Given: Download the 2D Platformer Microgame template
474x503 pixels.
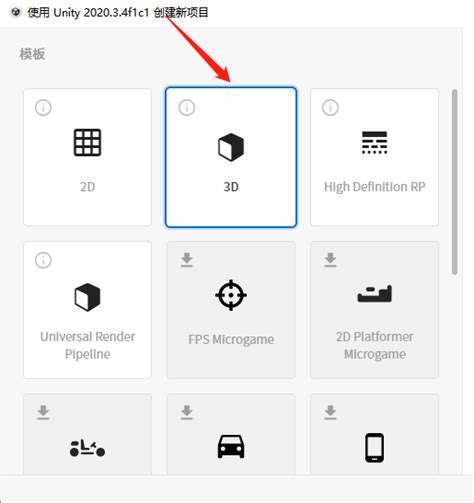Looking at the screenshot, I should click(x=330, y=260).
